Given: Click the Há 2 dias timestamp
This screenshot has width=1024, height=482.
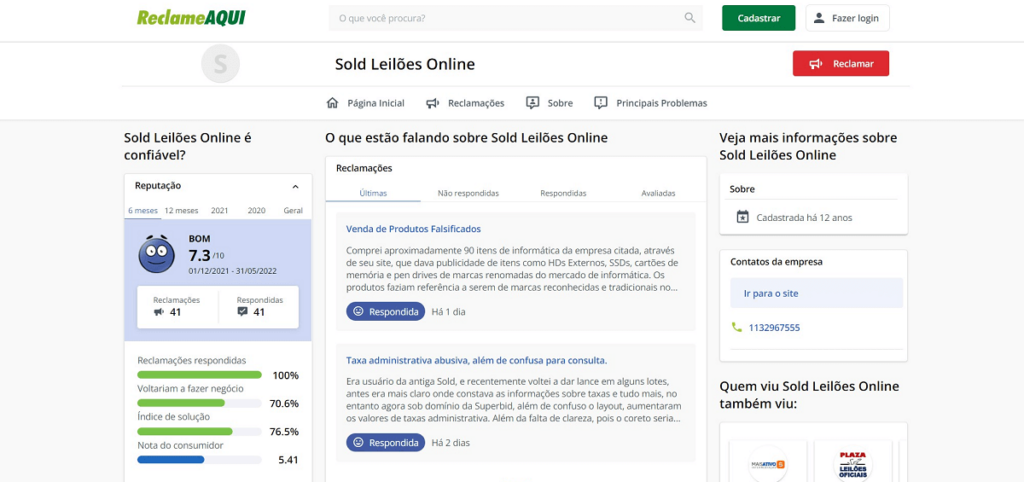Looking at the screenshot, I should pos(451,442).
